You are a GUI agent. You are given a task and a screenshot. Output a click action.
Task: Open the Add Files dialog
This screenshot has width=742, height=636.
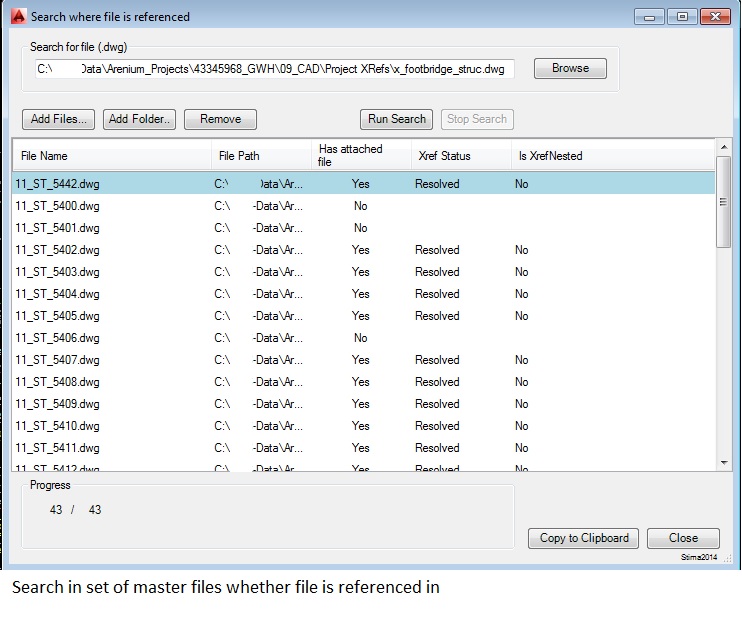[58, 119]
